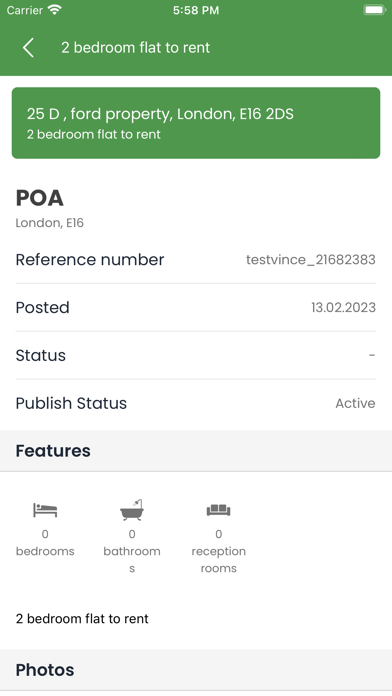Tap the '0 bedrooms' label
This screenshot has height=696, width=392.
click(45, 542)
